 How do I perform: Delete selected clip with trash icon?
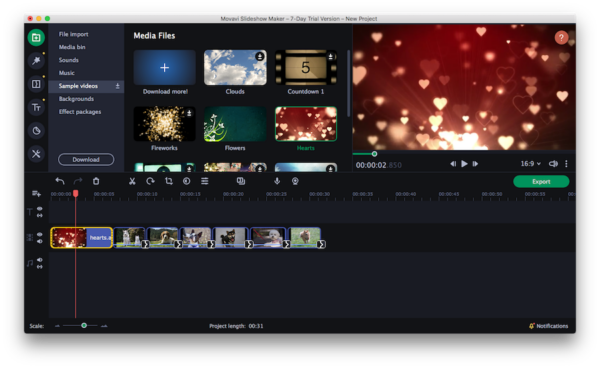[96, 181]
